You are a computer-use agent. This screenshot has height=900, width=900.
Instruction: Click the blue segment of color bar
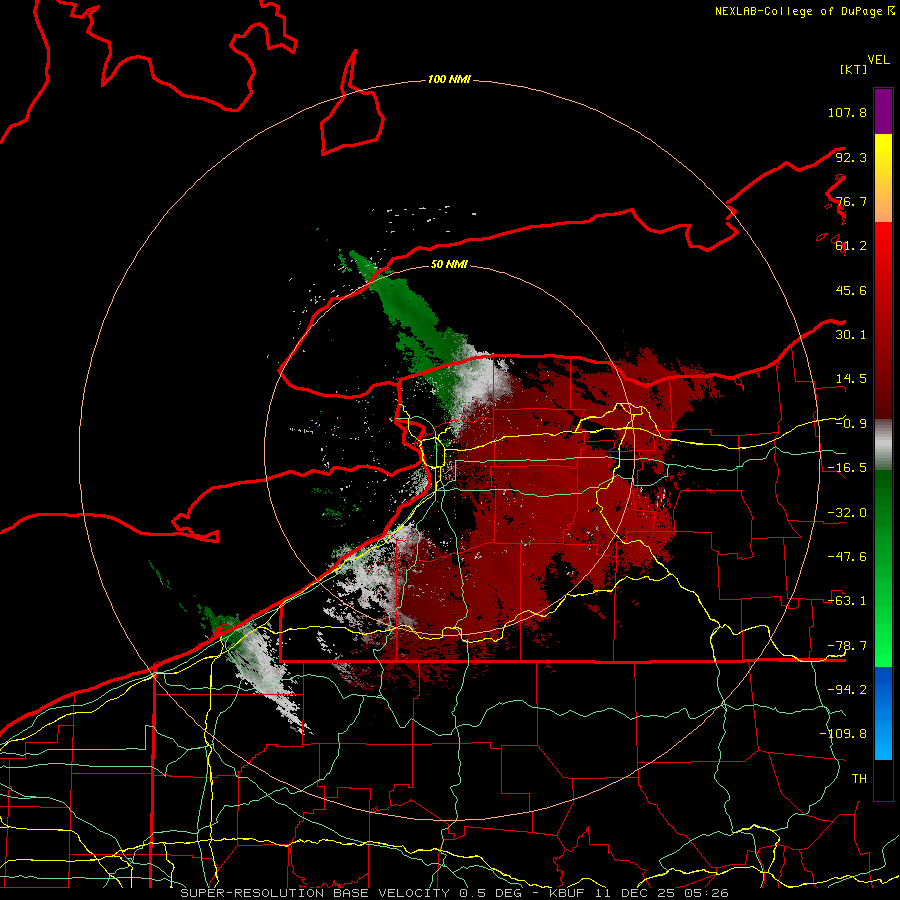[883, 713]
